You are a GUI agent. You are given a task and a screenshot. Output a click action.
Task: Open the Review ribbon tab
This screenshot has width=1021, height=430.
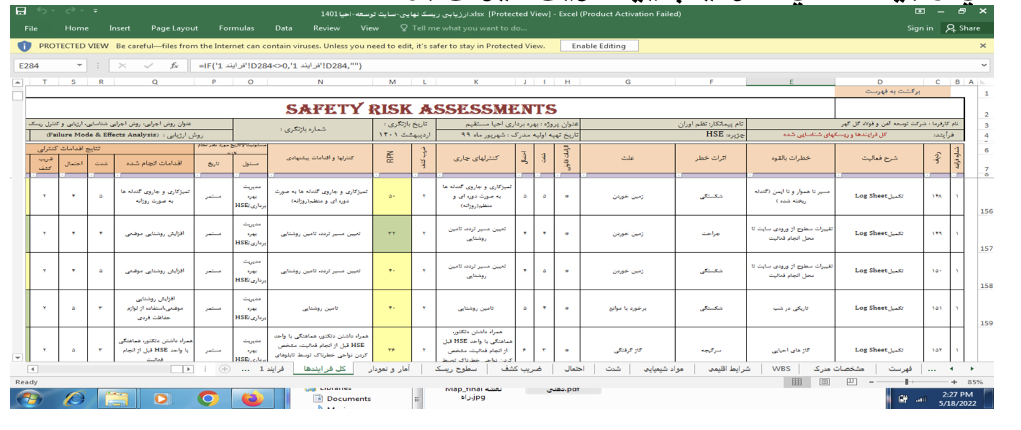pyautogui.click(x=326, y=28)
